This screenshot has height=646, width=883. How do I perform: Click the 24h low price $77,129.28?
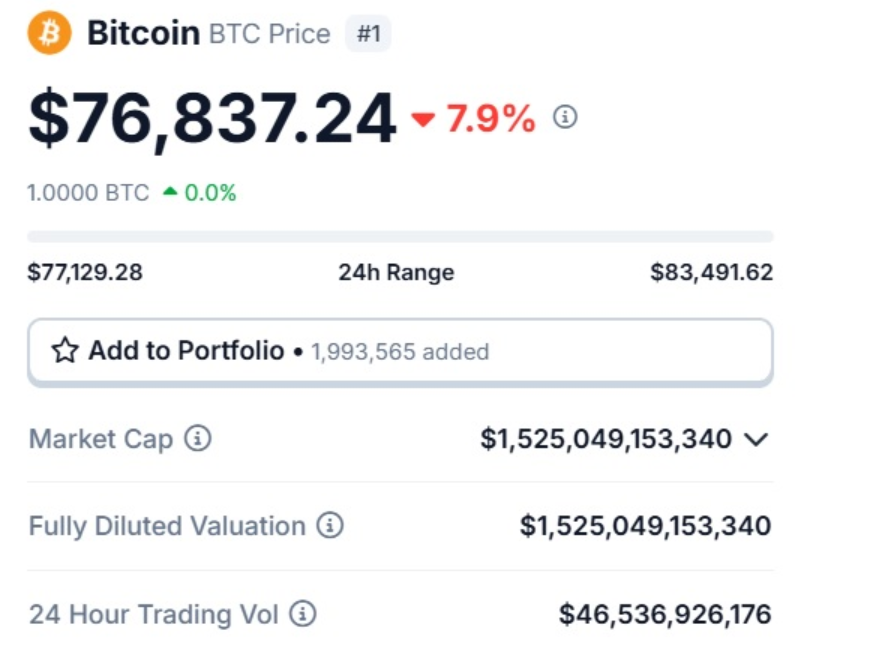[x=85, y=272]
